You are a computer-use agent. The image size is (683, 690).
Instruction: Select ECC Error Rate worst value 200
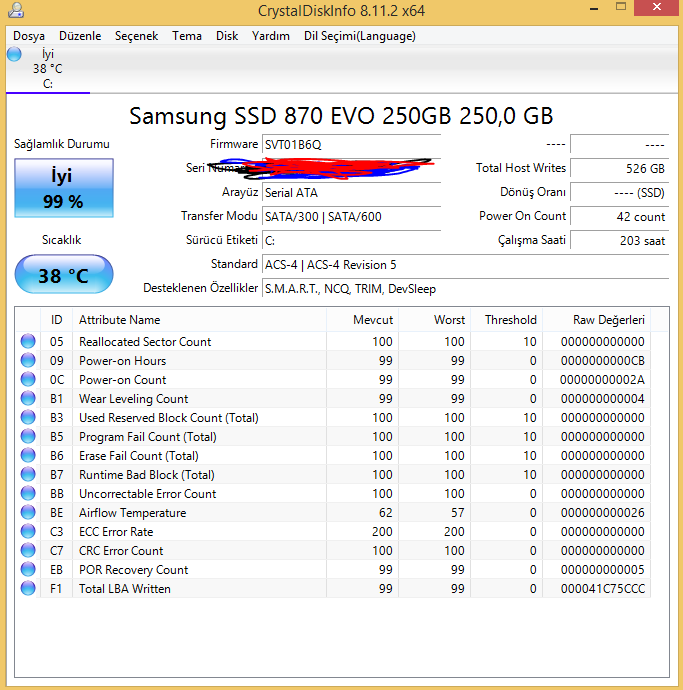click(x=454, y=532)
